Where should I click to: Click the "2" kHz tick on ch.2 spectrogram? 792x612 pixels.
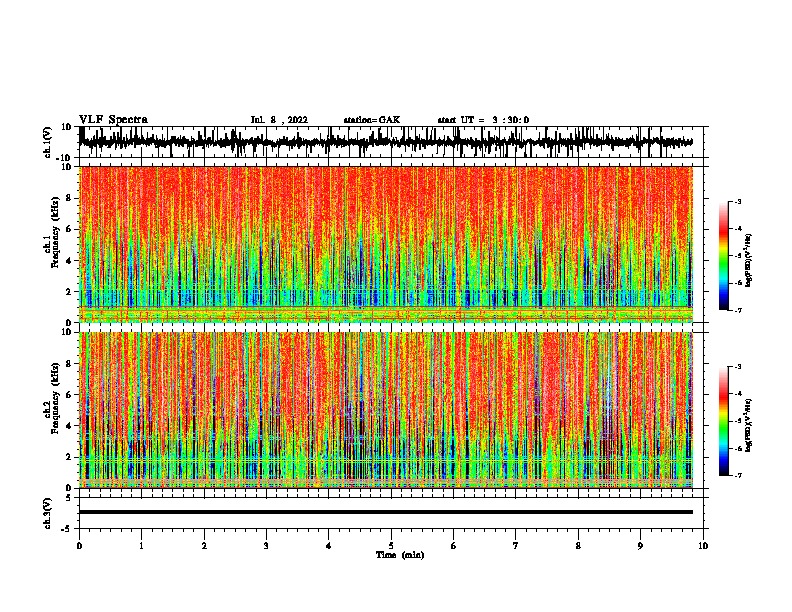[x=69, y=457]
